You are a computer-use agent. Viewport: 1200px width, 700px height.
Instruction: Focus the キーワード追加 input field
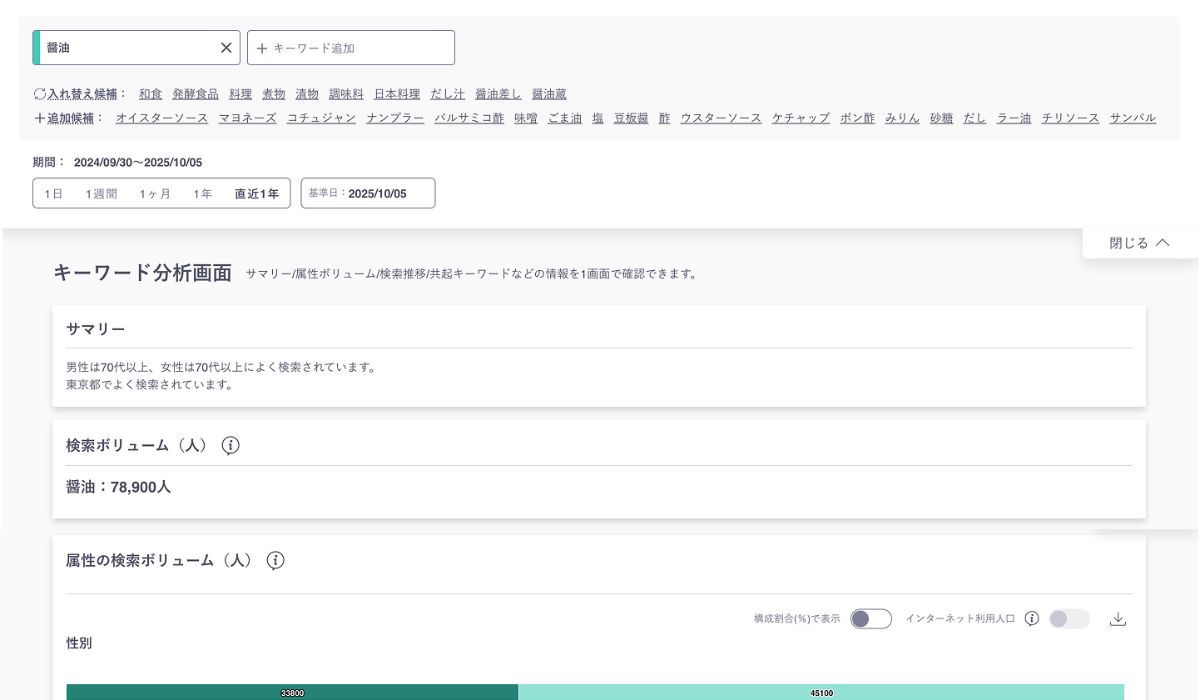[360, 48]
